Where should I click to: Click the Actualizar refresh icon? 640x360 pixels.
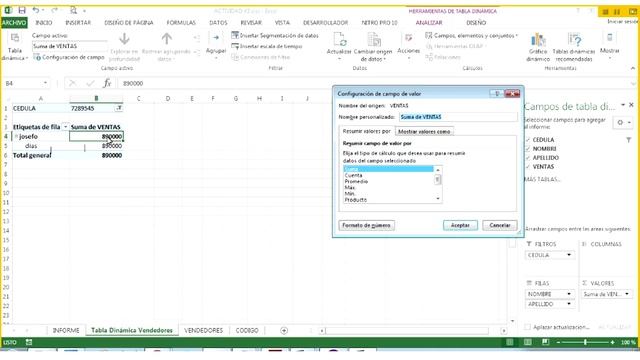coord(339,39)
